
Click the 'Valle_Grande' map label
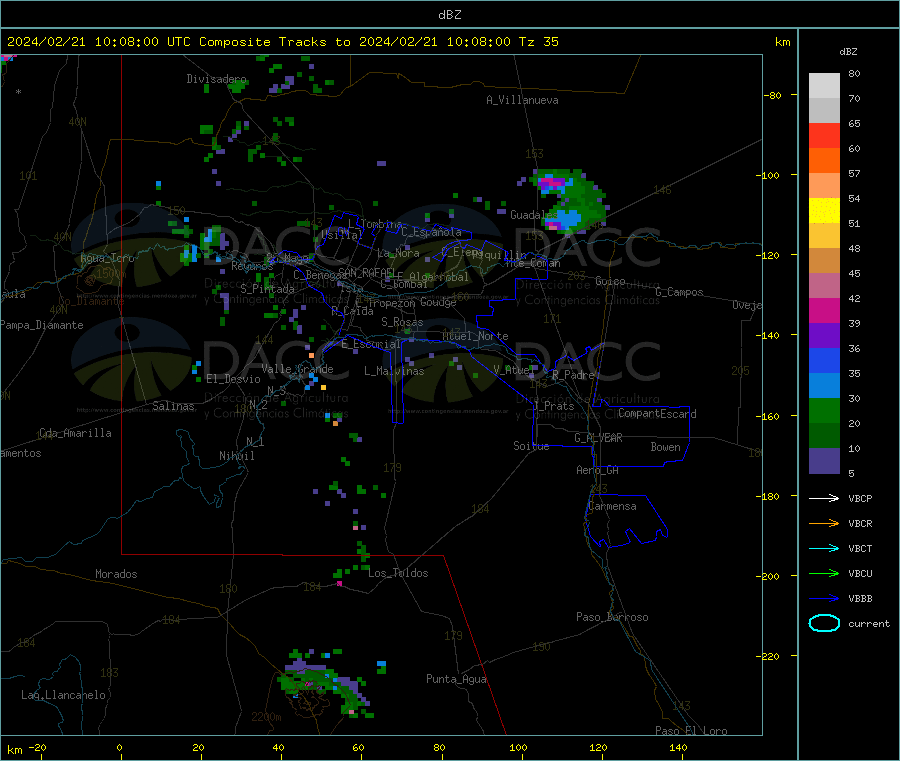[x=297, y=369]
